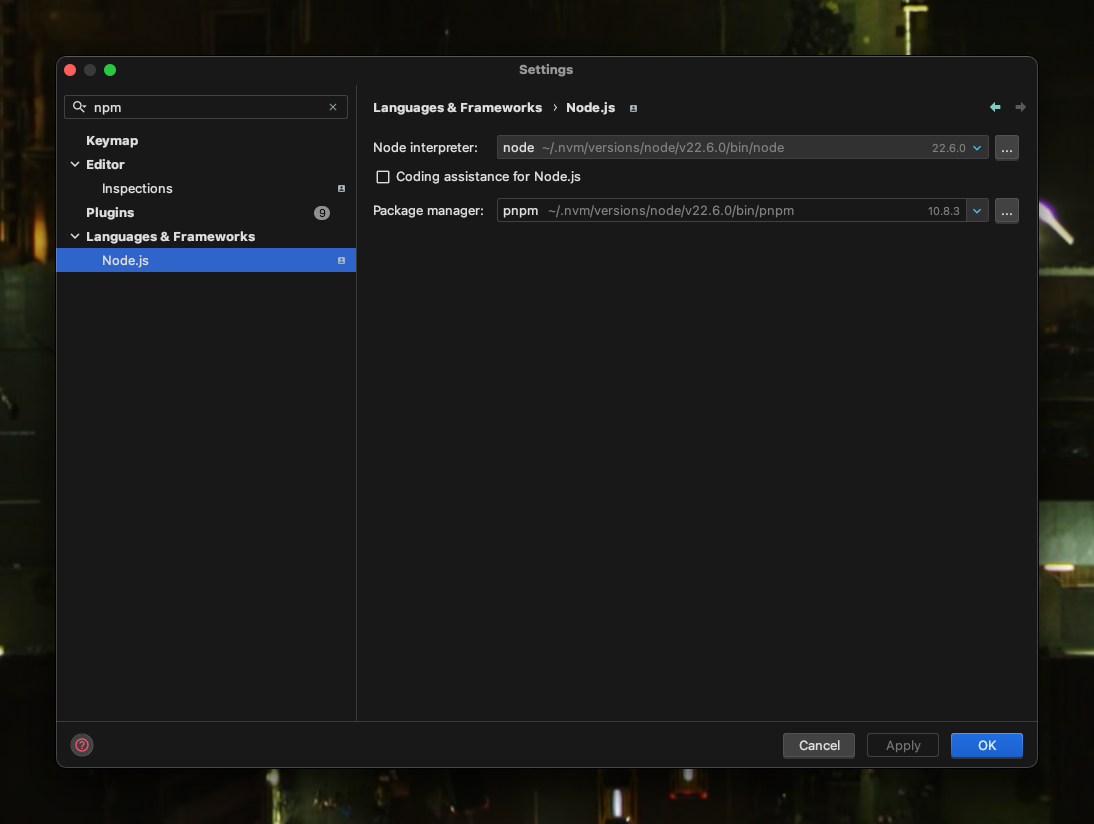Click Languages & Frameworks in the breadcrumb
The image size is (1094, 824).
[x=457, y=108]
